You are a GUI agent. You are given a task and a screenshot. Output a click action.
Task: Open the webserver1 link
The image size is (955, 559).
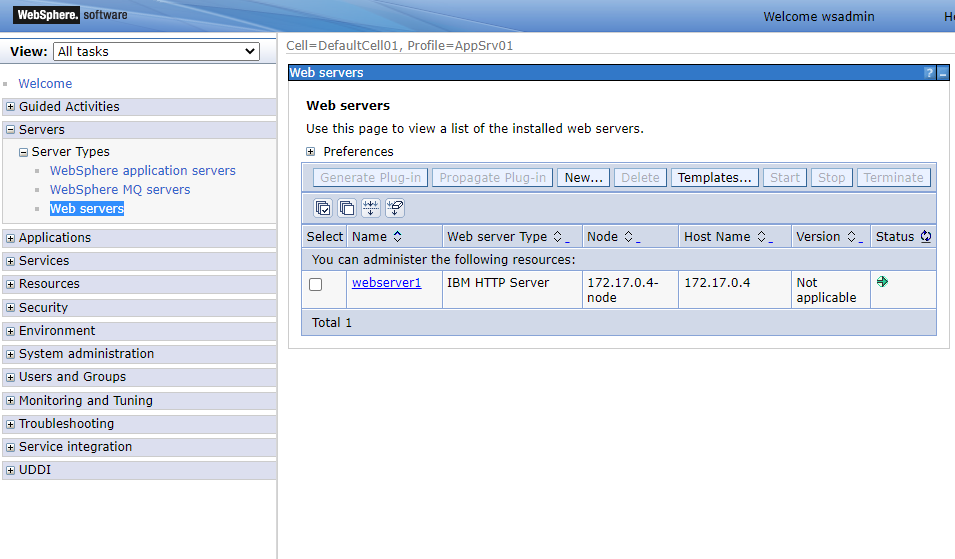click(x=386, y=283)
